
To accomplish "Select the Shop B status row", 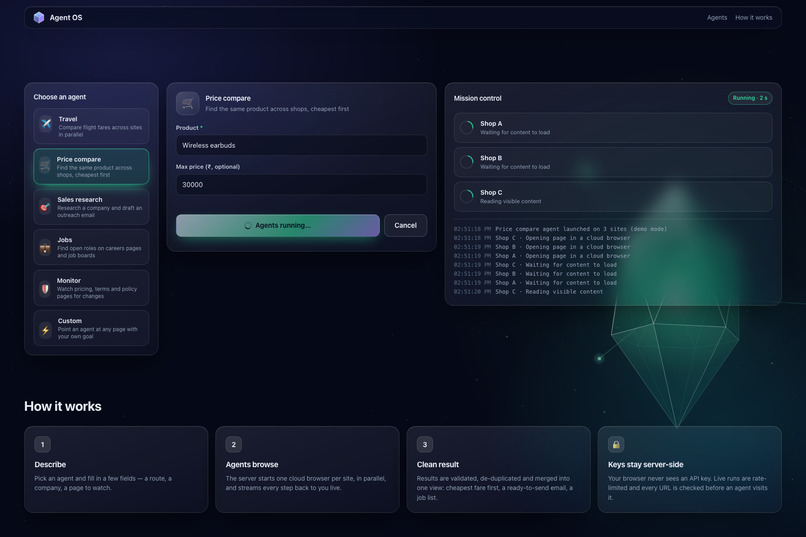I will [x=613, y=162].
